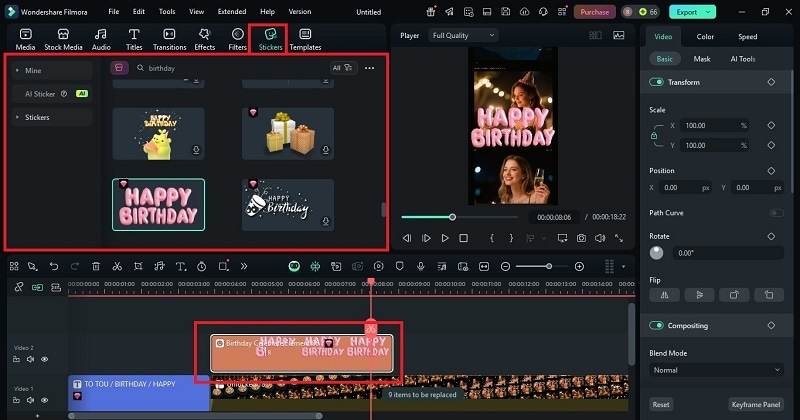Select the pink Happy Birthday sticker thumbnail
Screen dimensions: 800x420
pos(159,205)
